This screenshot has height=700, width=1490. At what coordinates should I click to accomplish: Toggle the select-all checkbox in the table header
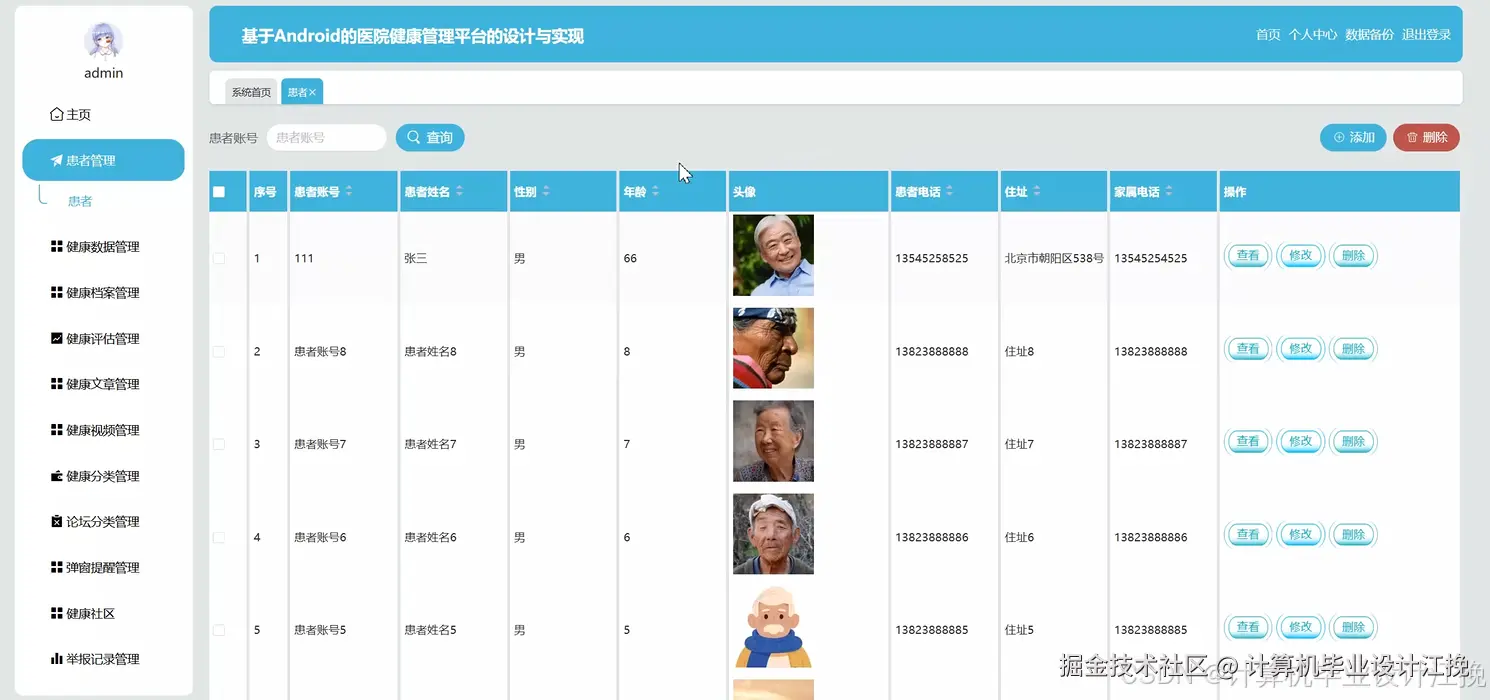217,191
